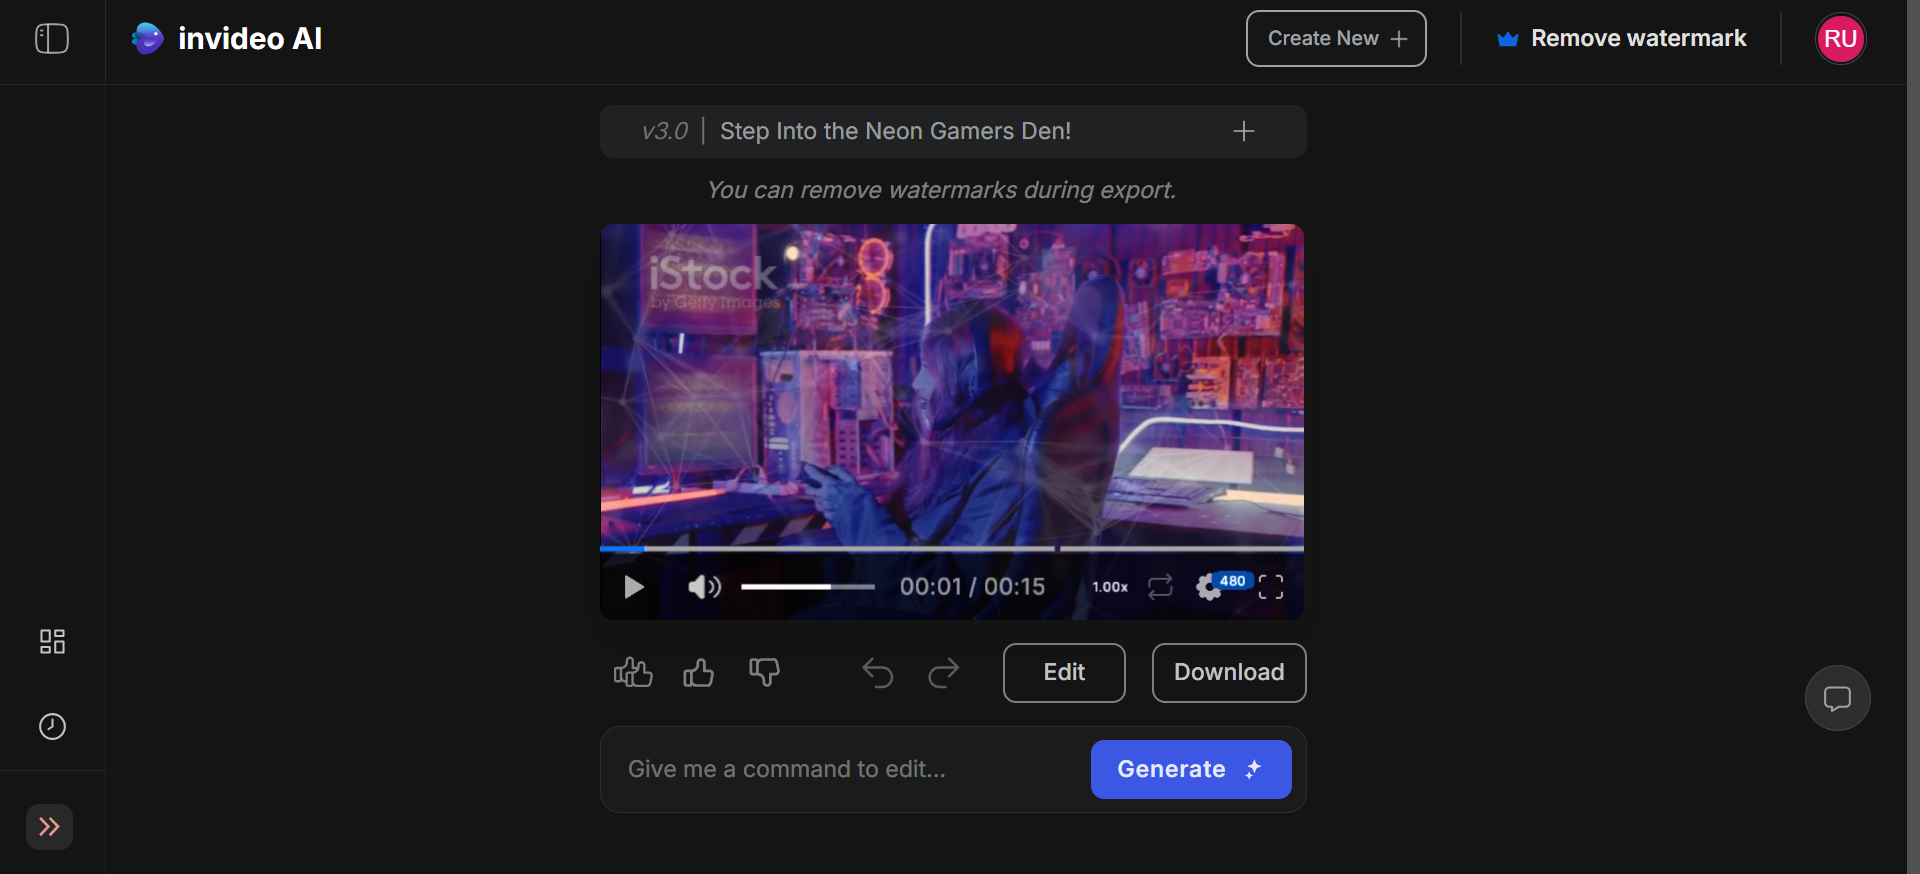Change the 1.00x playback speed
Image resolution: width=1920 pixels, height=874 pixels.
point(1110,587)
